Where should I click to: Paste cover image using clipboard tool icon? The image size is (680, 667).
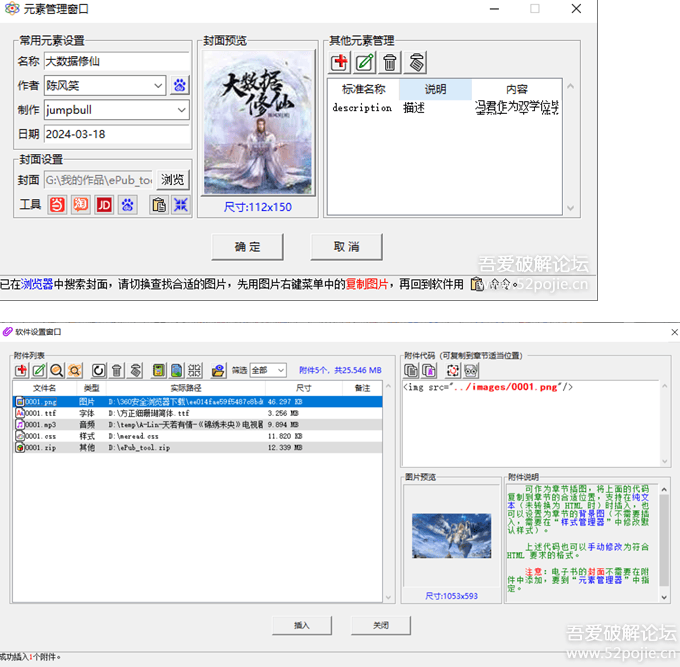pyautogui.click(x=159, y=205)
